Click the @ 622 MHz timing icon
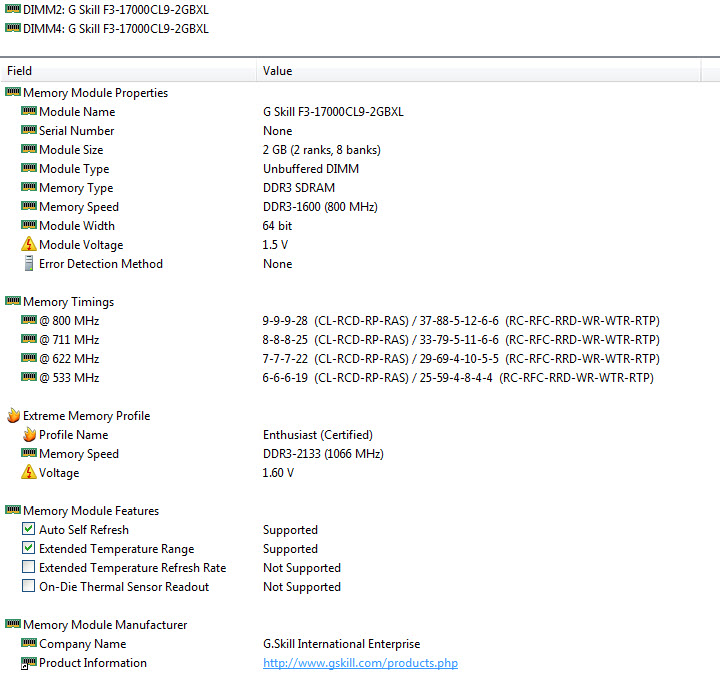 (x=29, y=358)
